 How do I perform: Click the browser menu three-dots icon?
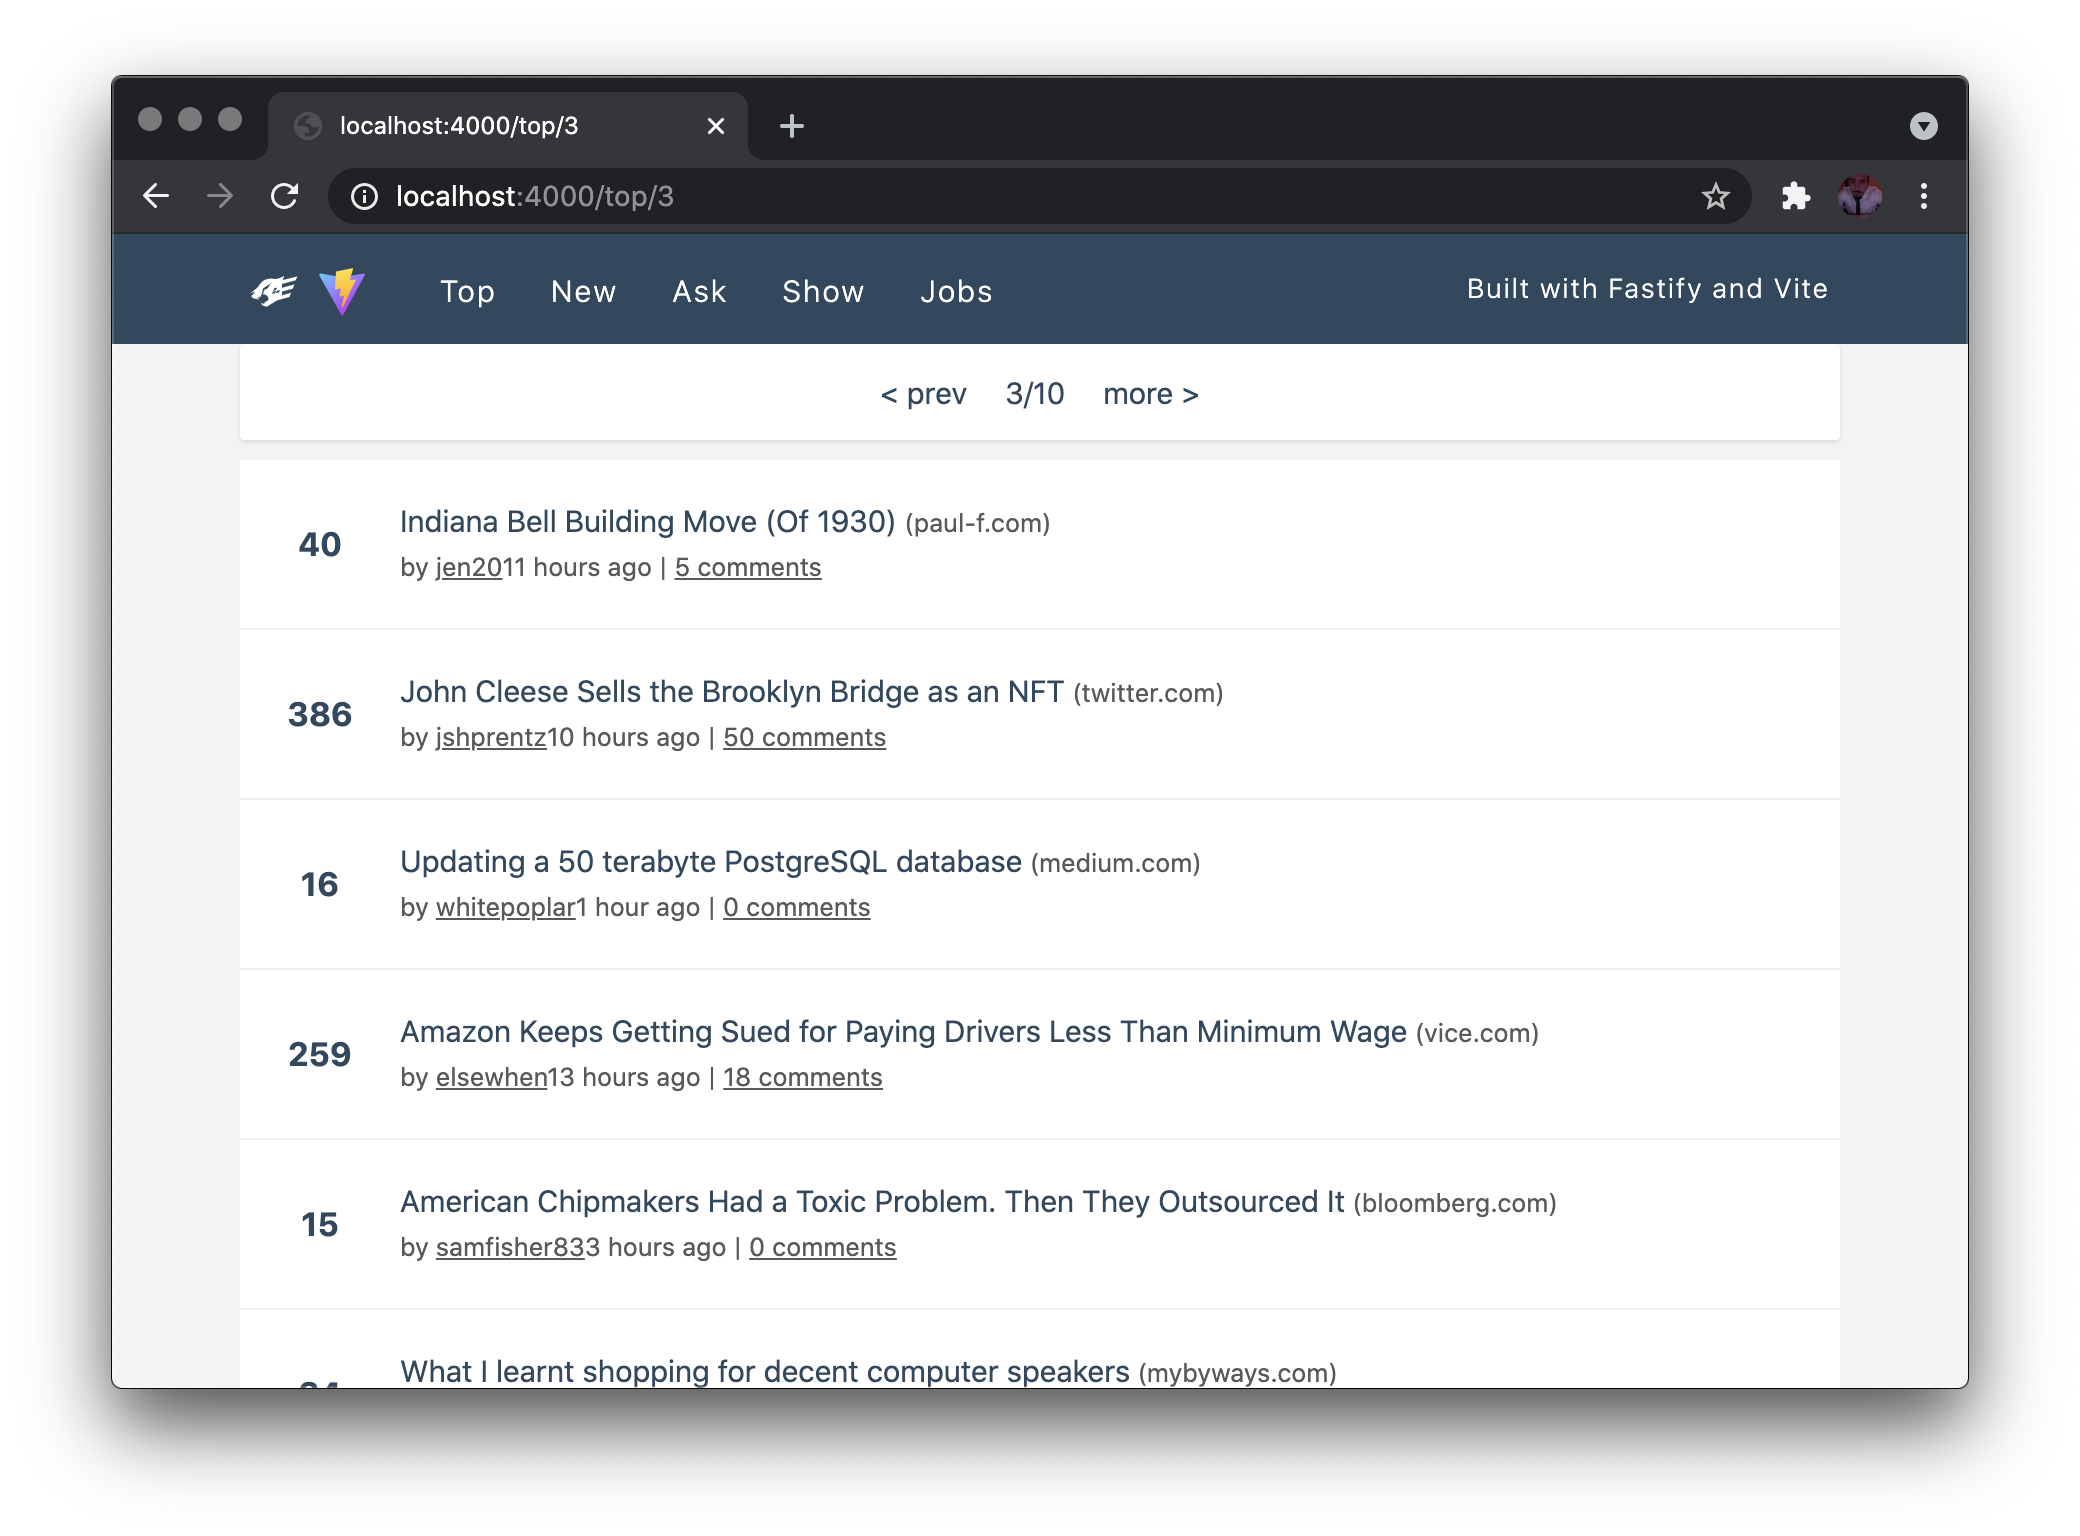tap(1925, 197)
